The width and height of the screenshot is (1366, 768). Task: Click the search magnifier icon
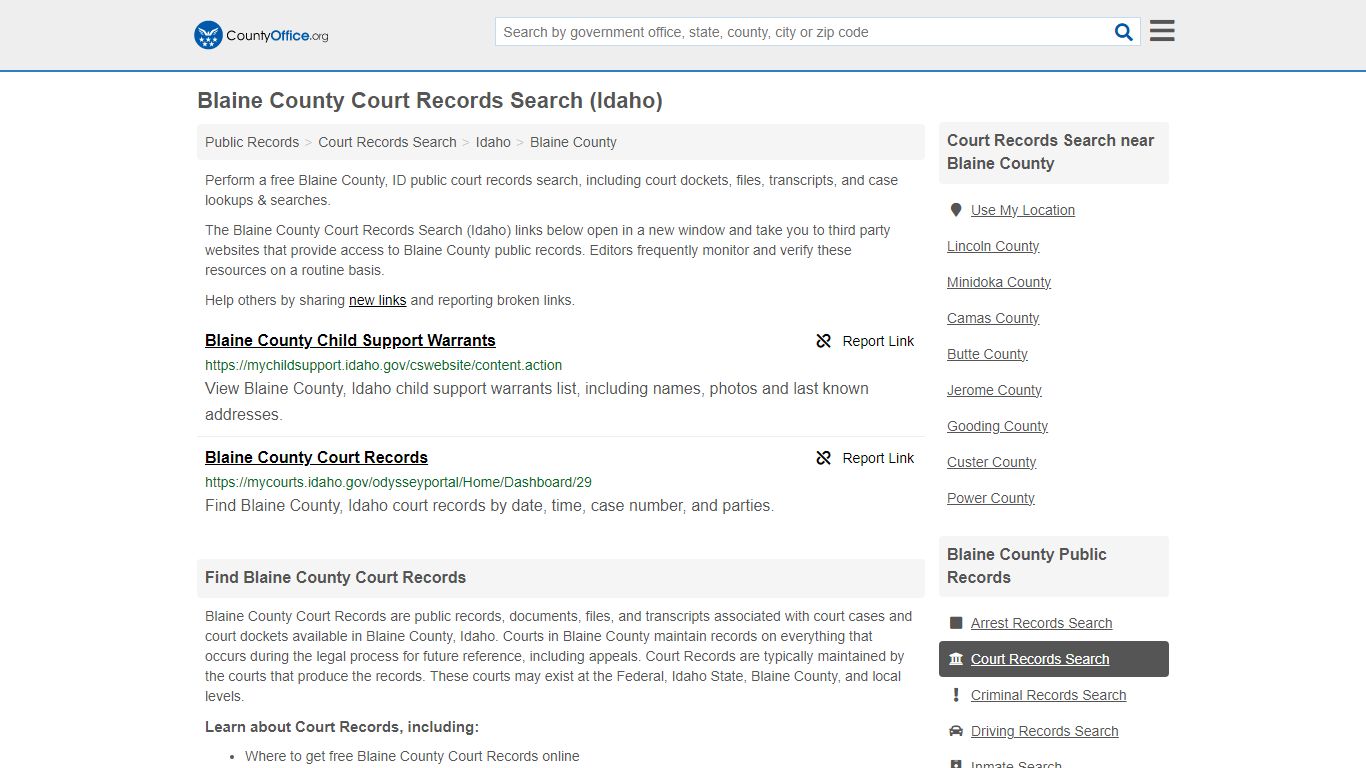click(x=1124, y=32)
